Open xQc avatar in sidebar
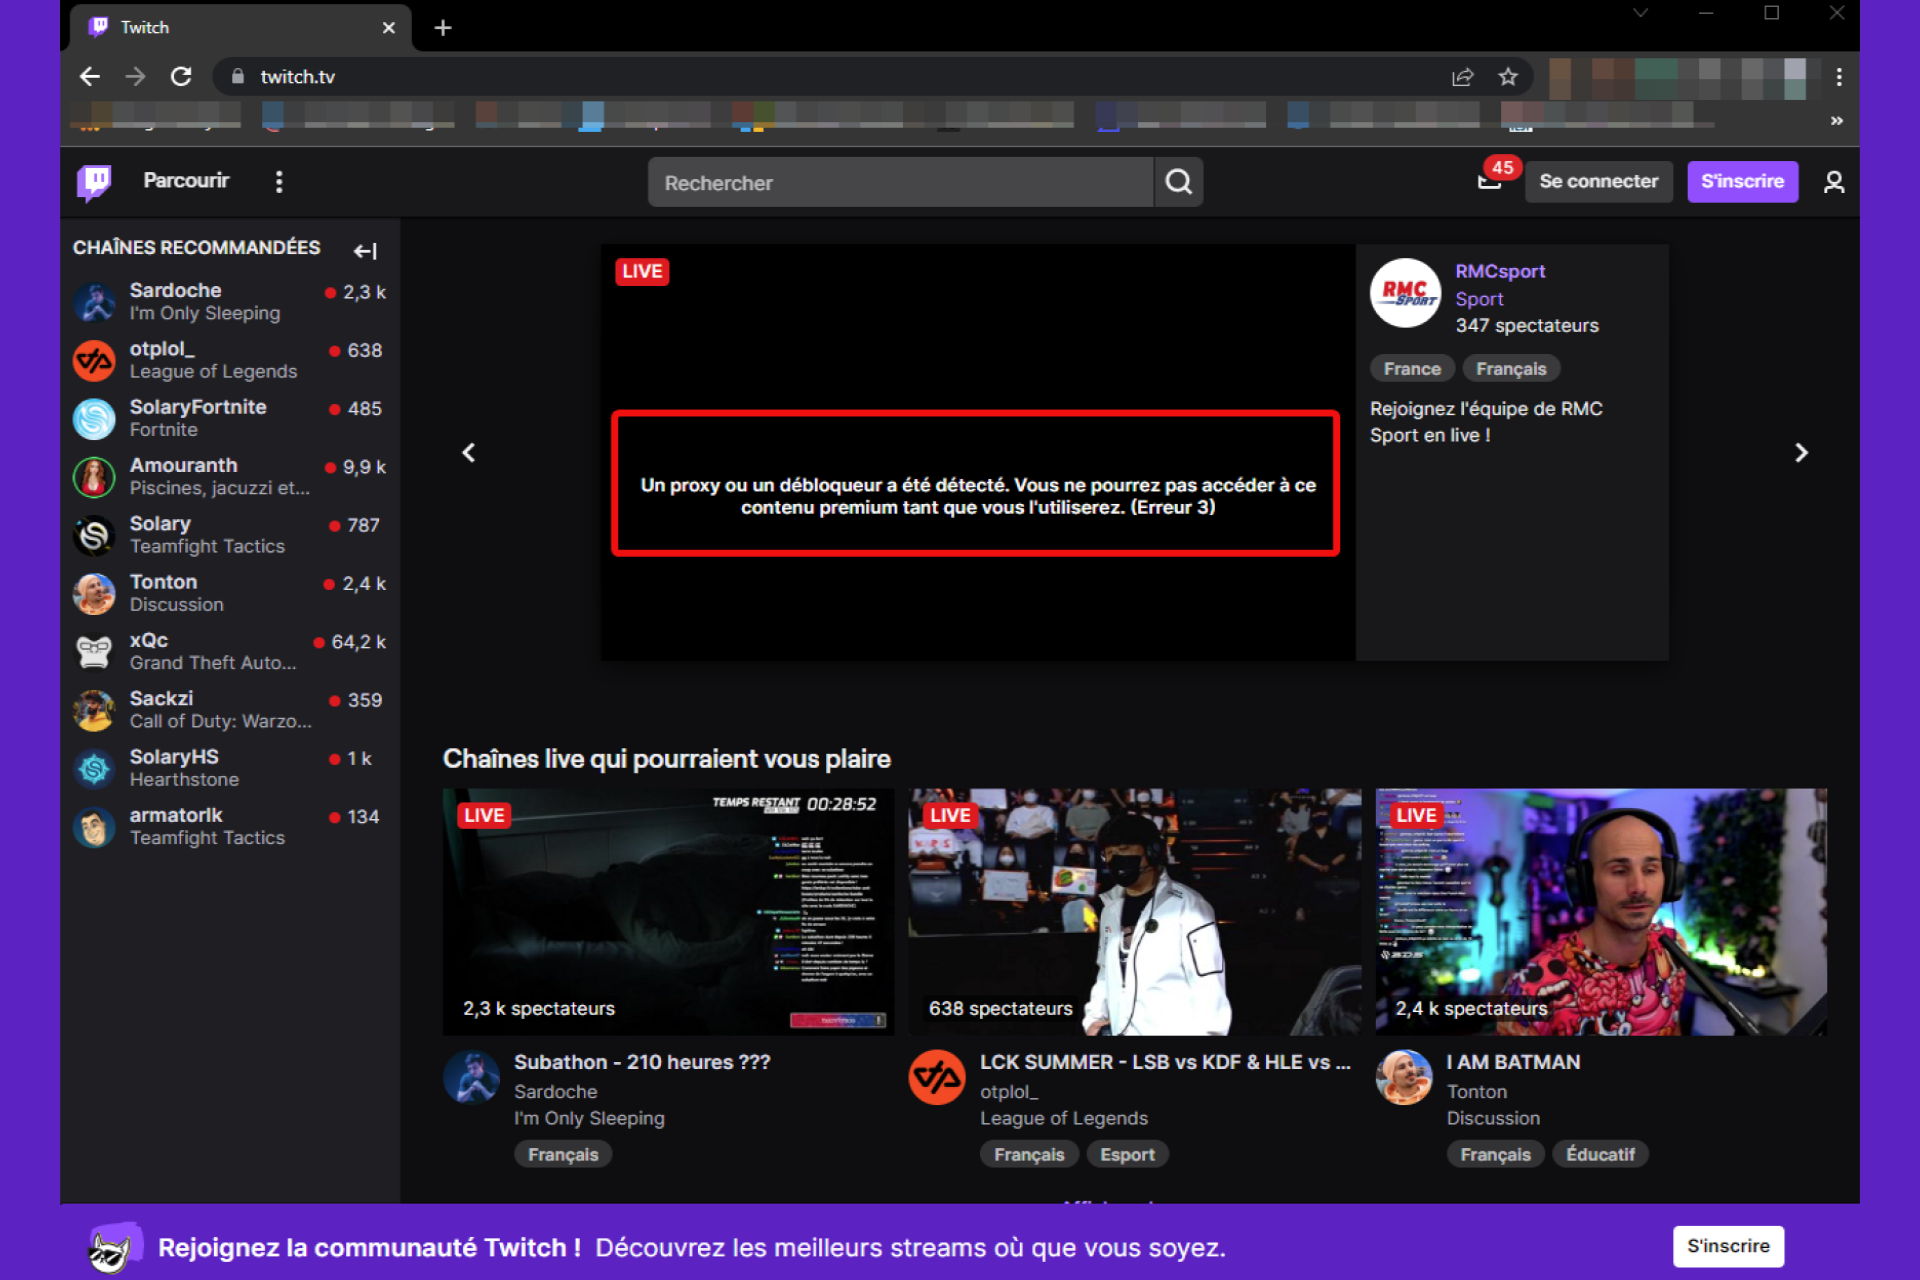 (95, 652)
